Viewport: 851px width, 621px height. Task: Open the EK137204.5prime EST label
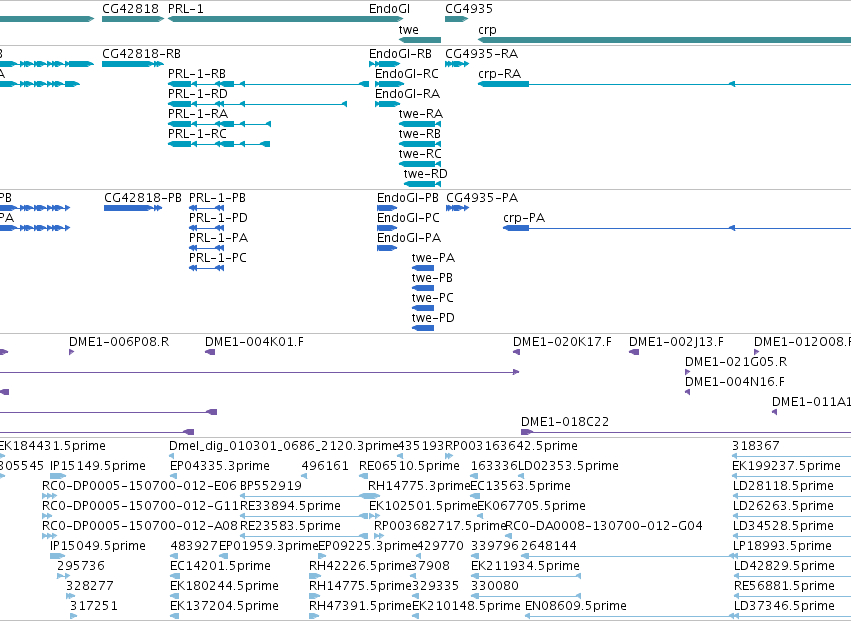click(224, 606)
